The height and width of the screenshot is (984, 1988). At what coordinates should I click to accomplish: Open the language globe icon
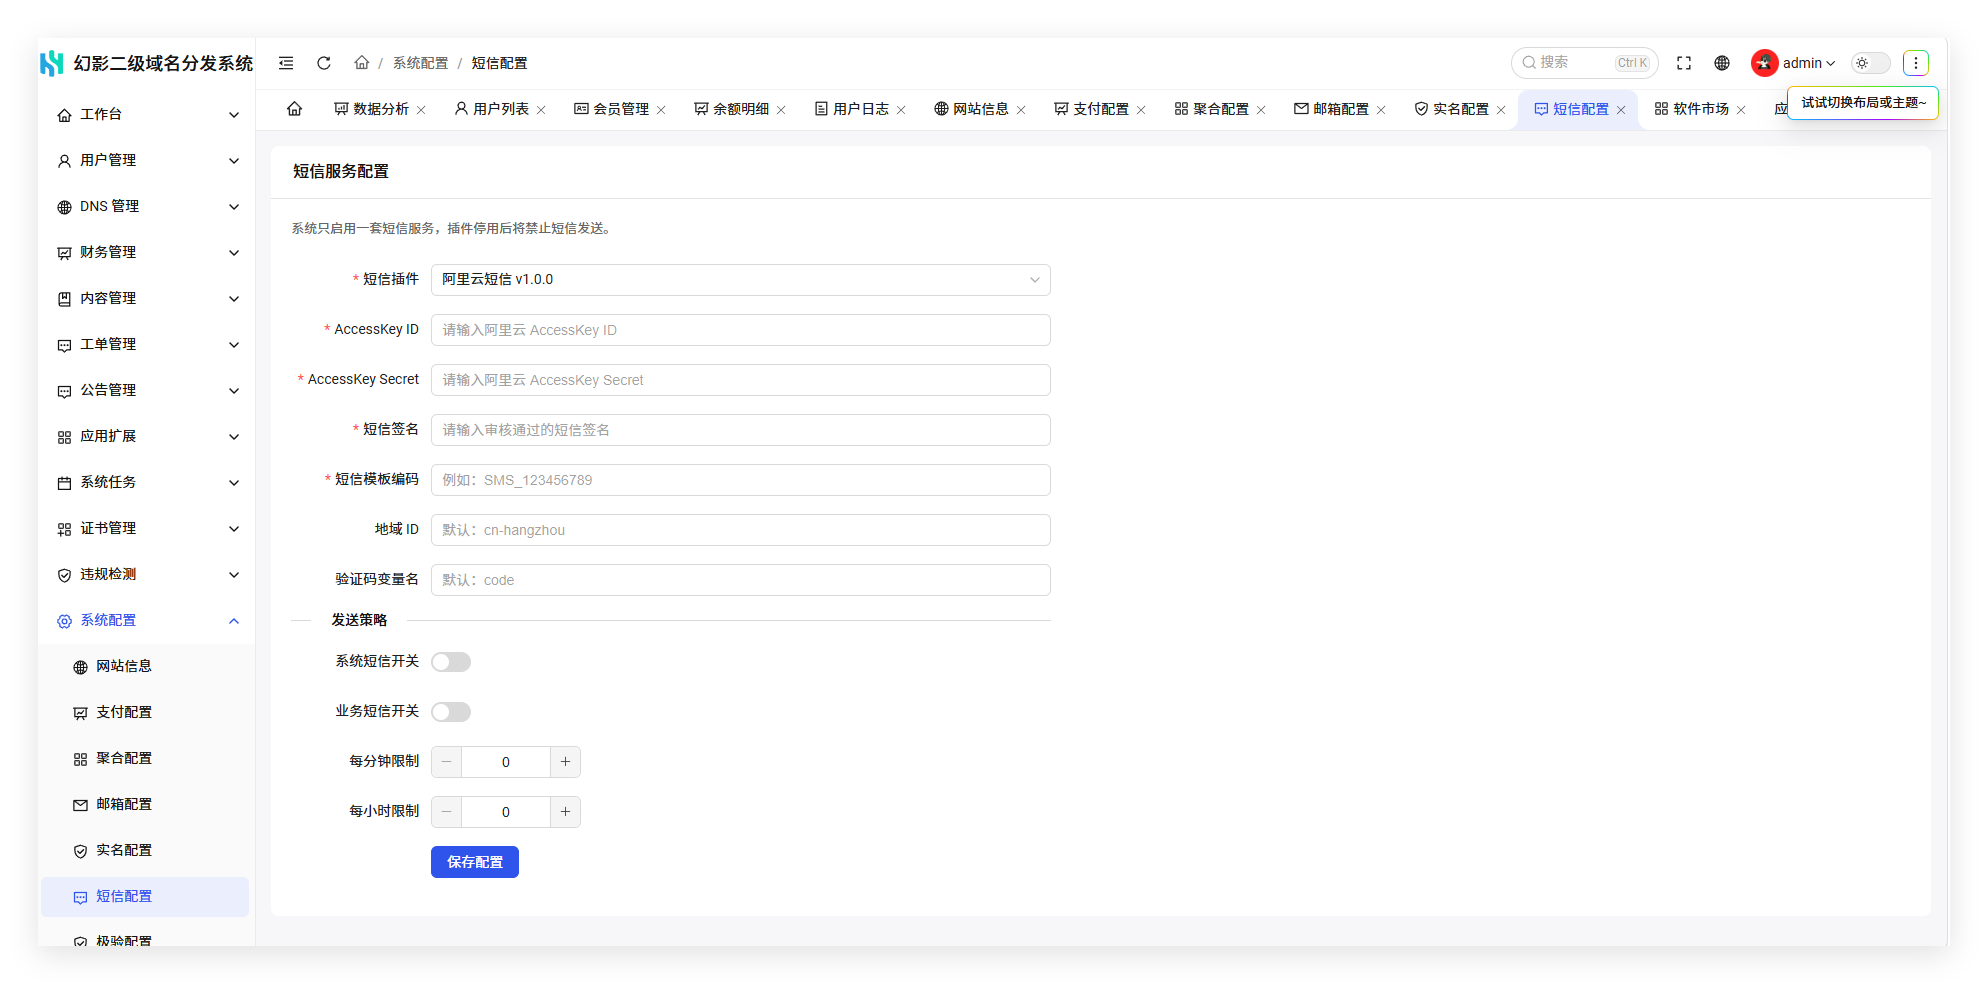coord(1722,63)
